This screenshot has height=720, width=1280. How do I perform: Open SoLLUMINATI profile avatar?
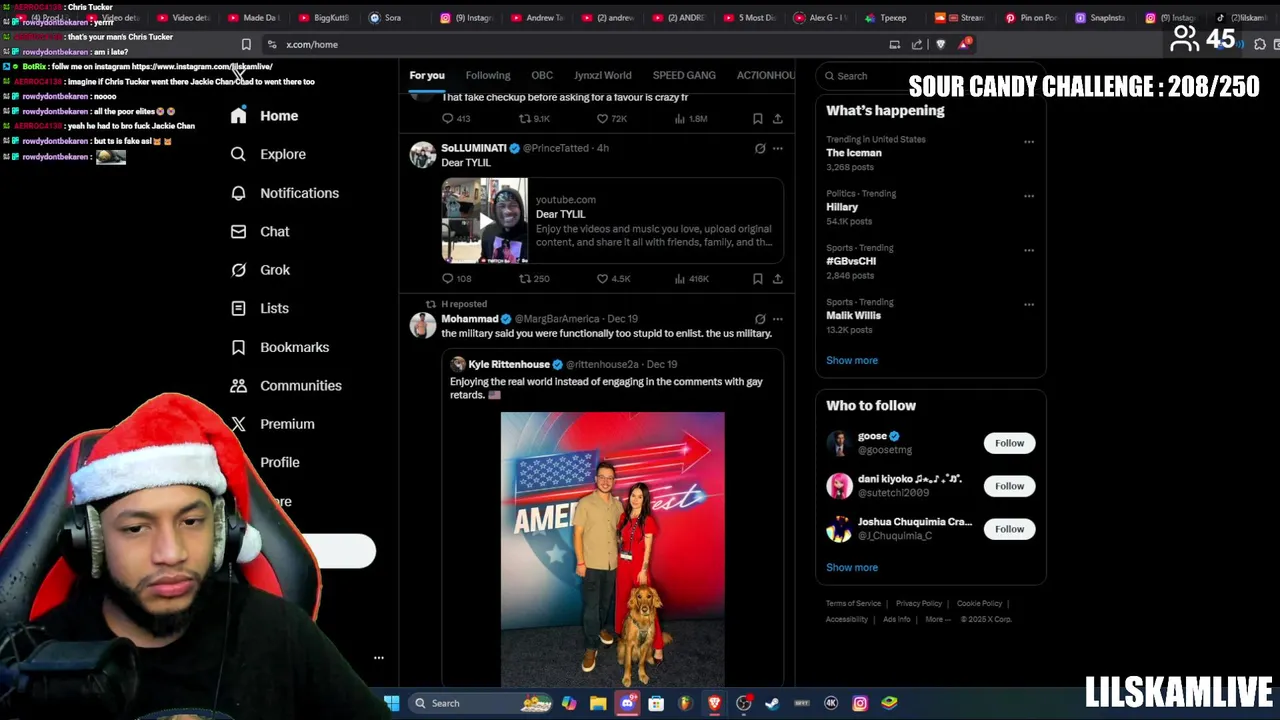click(x=423, y=155)
